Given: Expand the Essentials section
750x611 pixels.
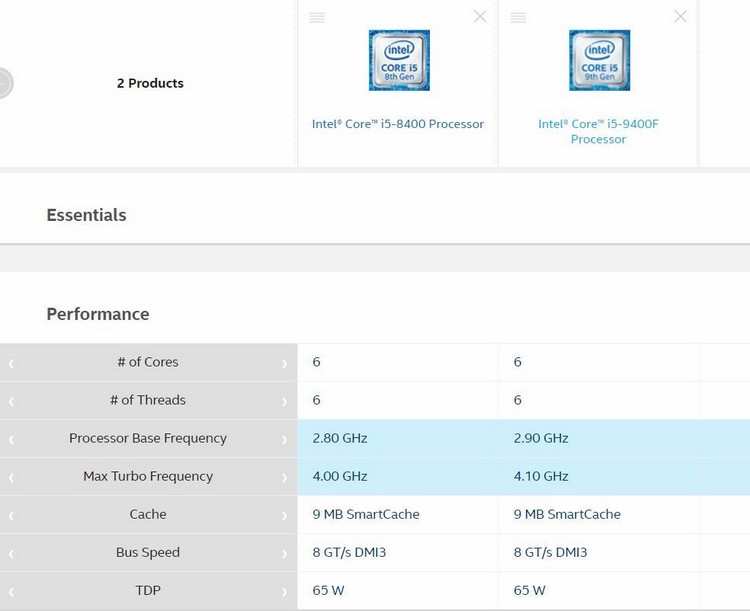Looking at the screenshot, I should [x=87, y=215].
